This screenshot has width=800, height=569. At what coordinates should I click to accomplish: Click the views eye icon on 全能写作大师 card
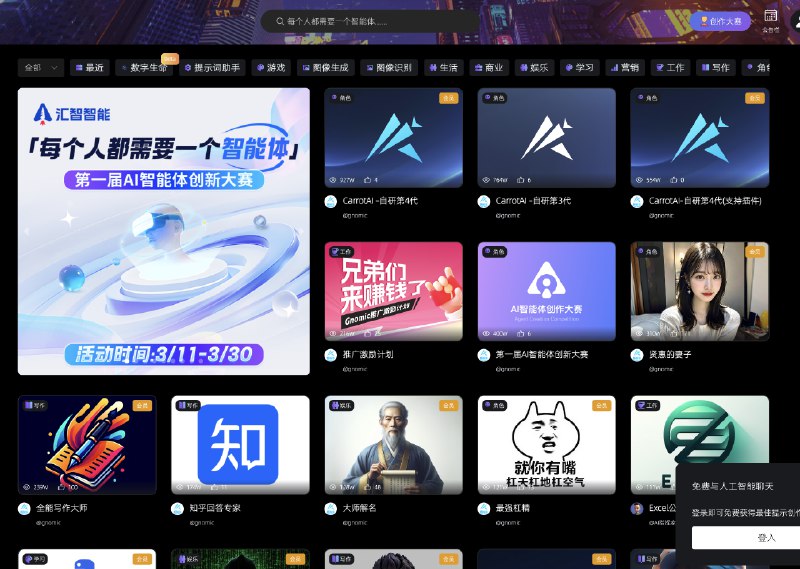click(x=27, y=487)
